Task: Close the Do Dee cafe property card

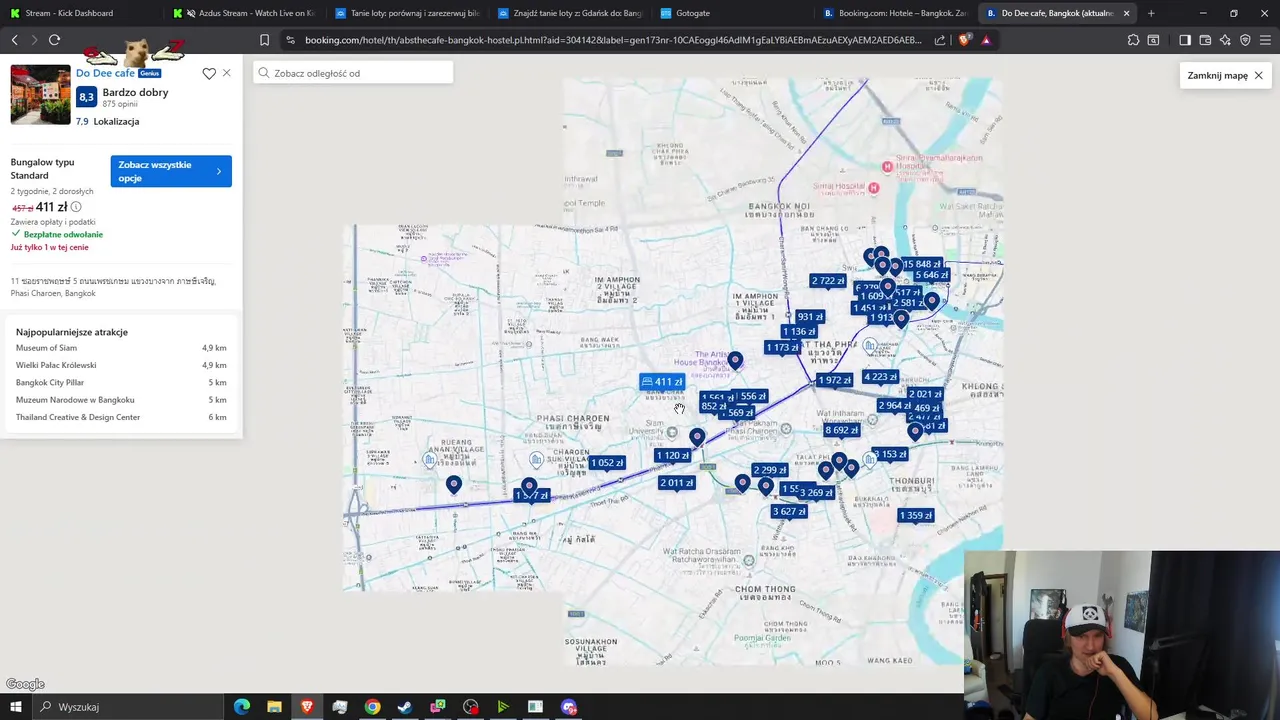Action: pyautogui.click(x=227, y=73)
